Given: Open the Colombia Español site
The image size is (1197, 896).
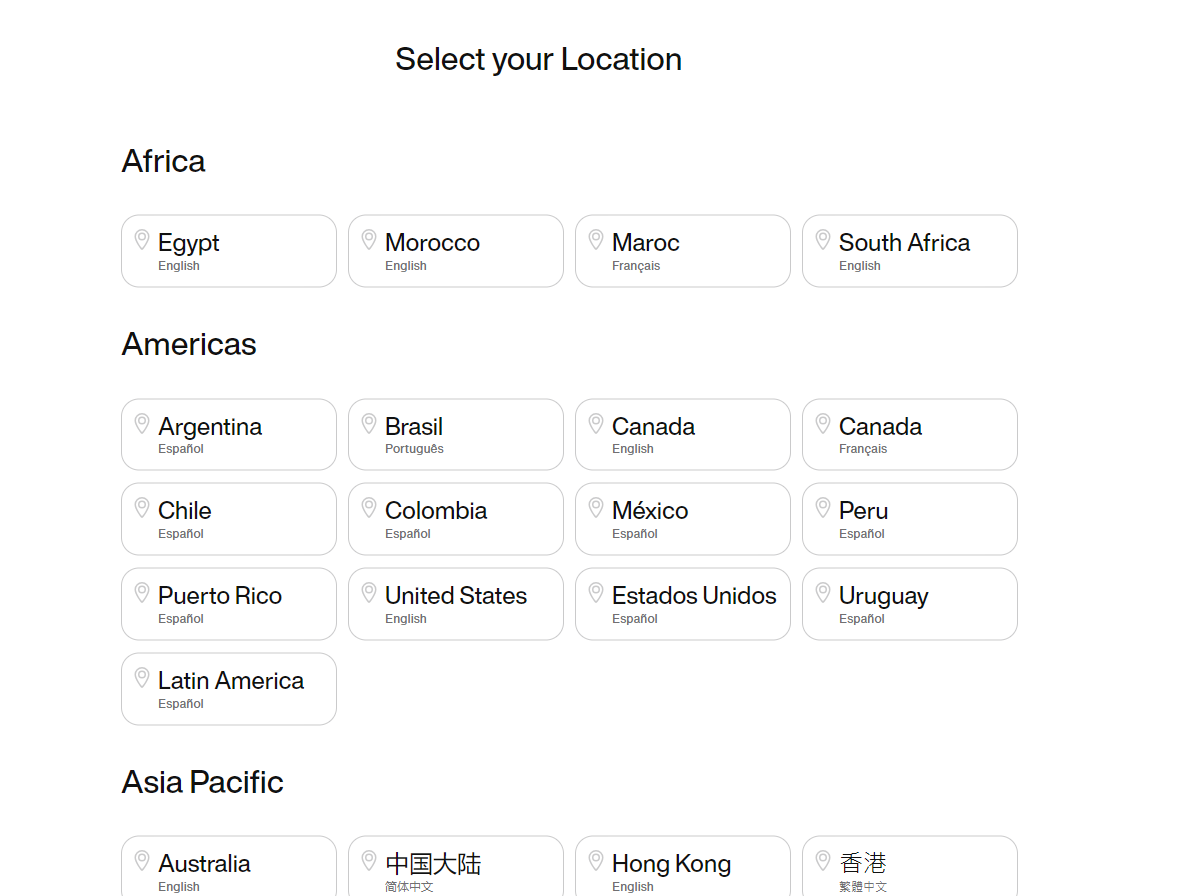Looking at the screenshot, I should pos(455,519).
